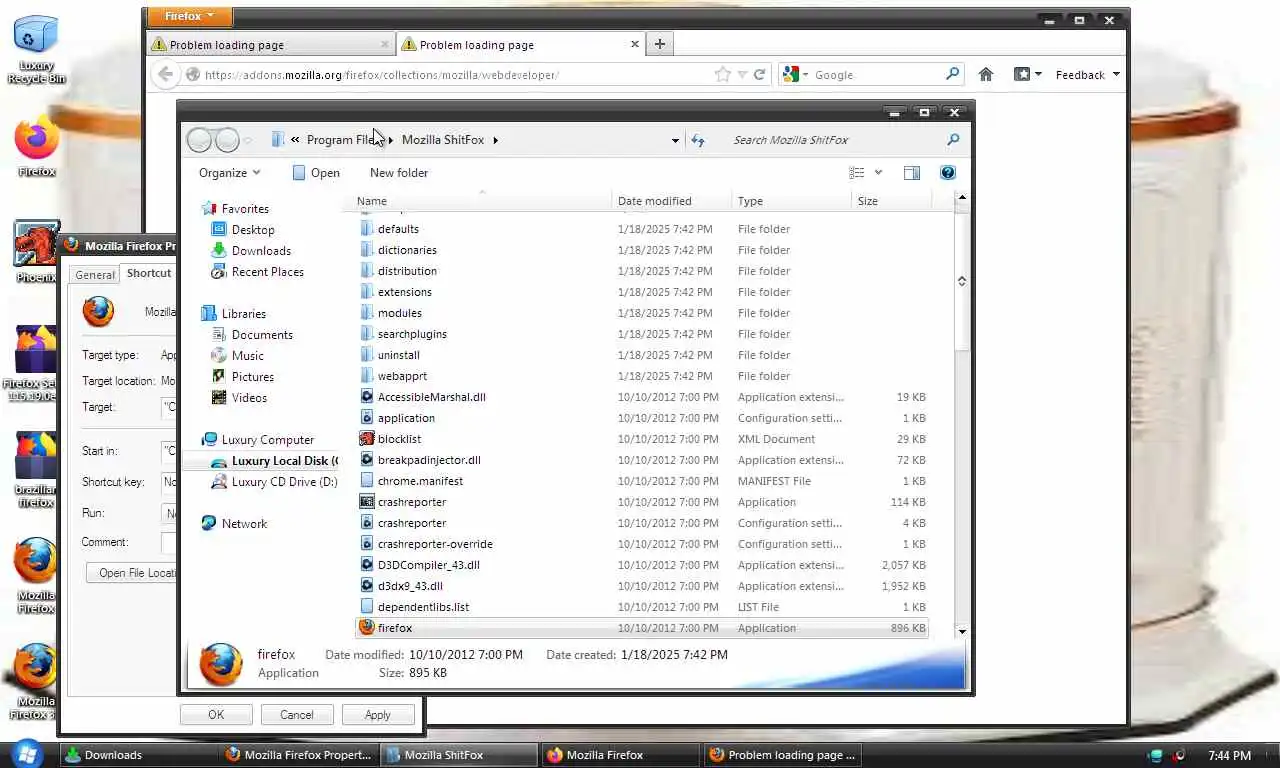Image resolution: width=1280 pixels, height=768 pixels.
Task: Sort by the Date modified column header
Action: click(x=672, y=201)
